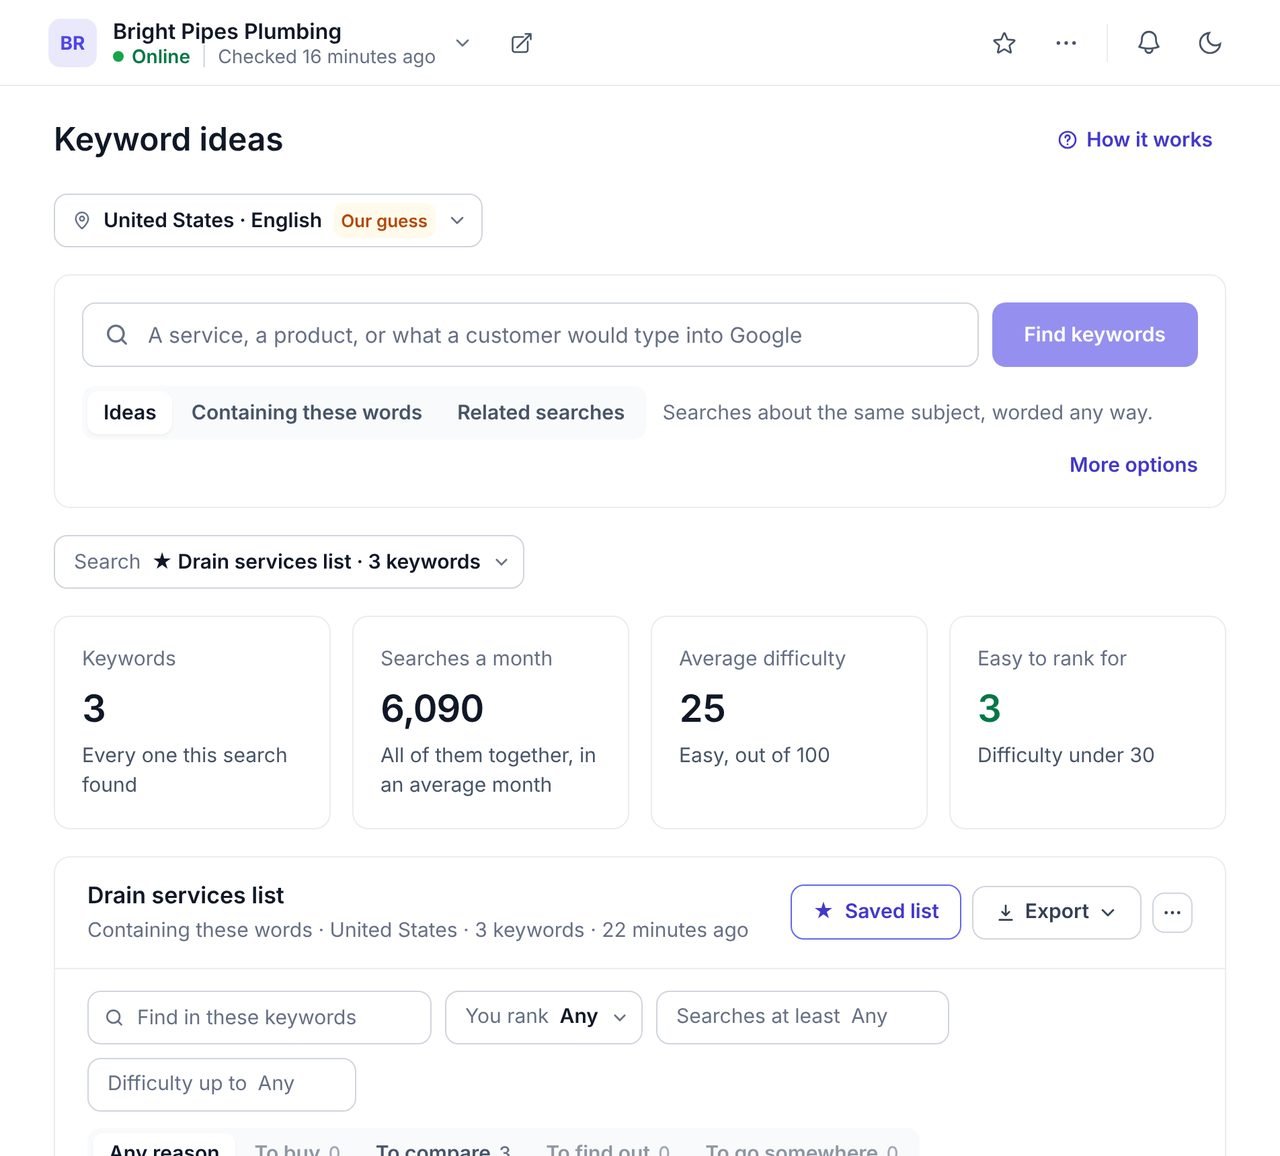Click the question mark help icon
Screen dimensions: 1280x1156
coord(1067,140)
